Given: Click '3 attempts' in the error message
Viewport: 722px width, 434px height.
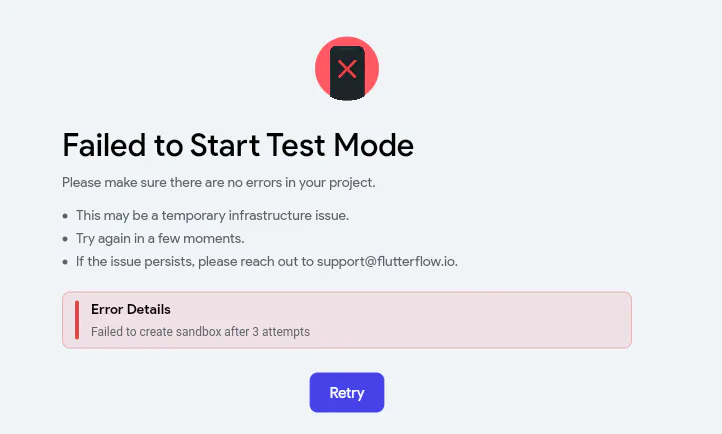Looking at the screenshot, I should [281, 331].
